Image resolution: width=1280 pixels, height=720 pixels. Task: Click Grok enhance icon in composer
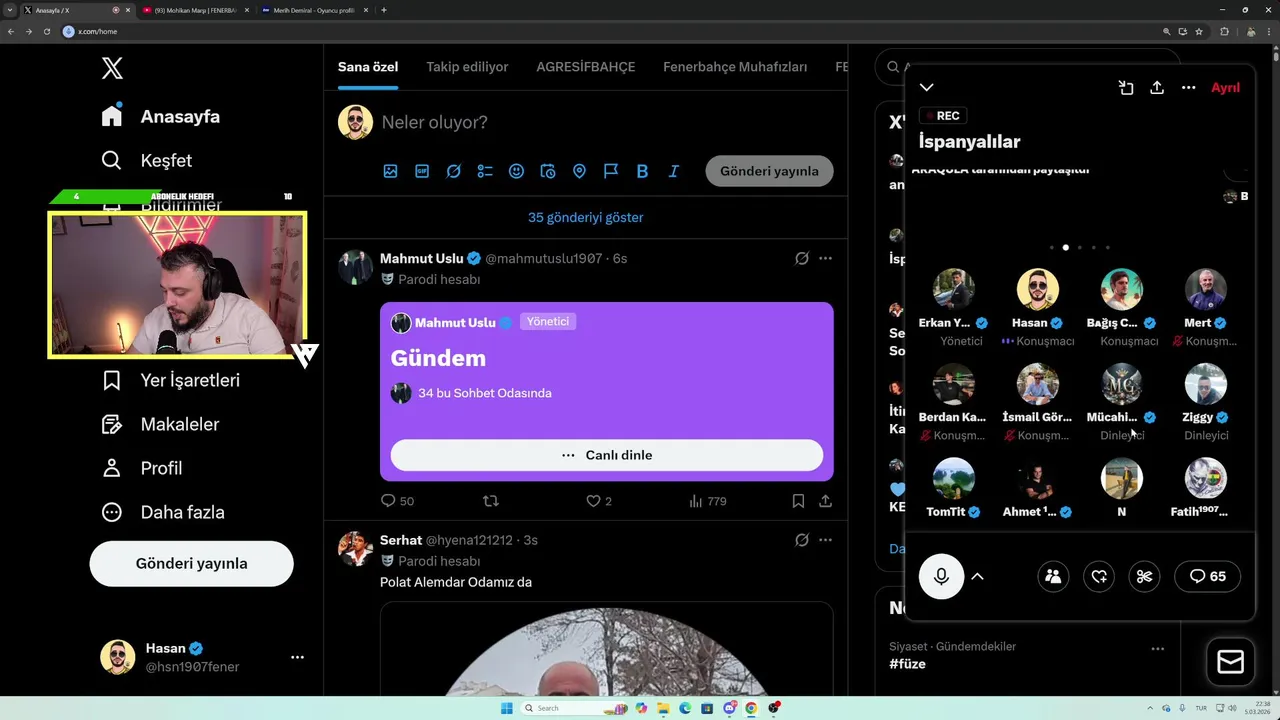point(453,171)
